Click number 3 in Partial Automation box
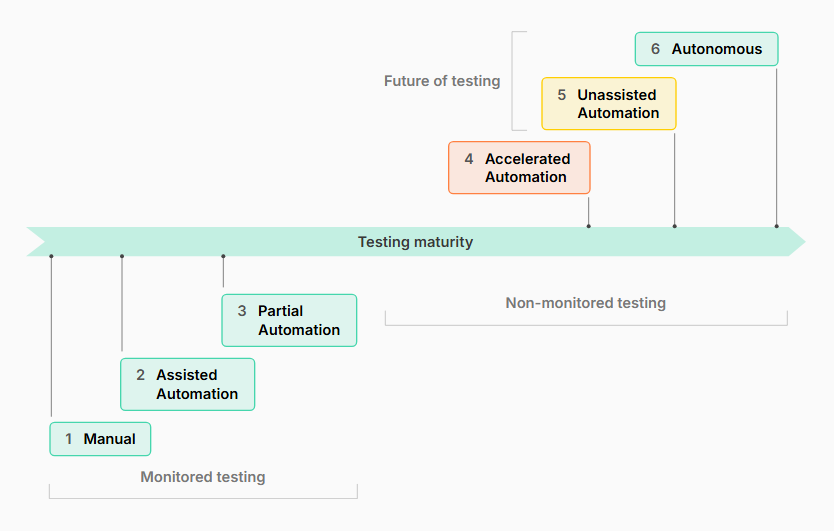This screenshot has height=531, width=834. (242, 311)
